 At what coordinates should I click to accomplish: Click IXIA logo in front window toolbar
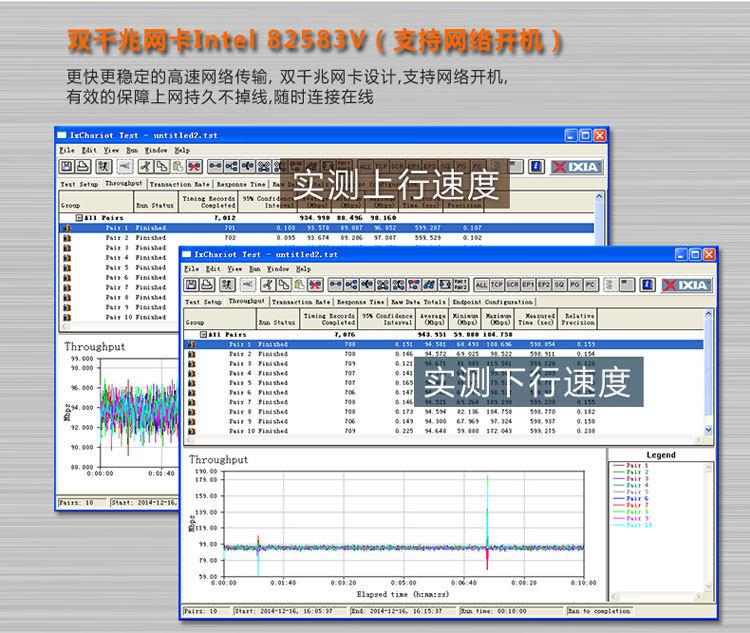pyautogui.click(x=687, y=285)
